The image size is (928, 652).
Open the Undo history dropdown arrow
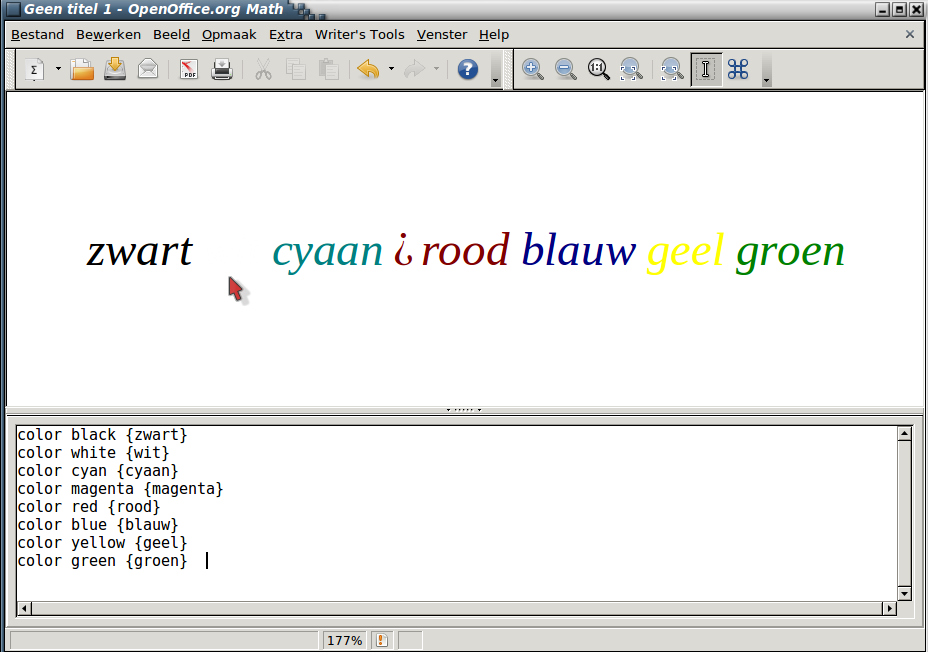(391, 69)
